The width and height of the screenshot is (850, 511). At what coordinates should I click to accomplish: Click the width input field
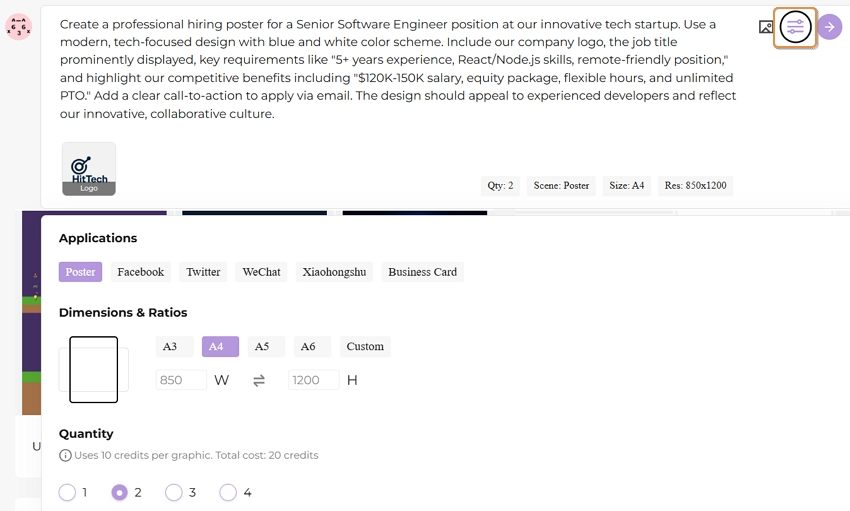click(x=181, y=380)
